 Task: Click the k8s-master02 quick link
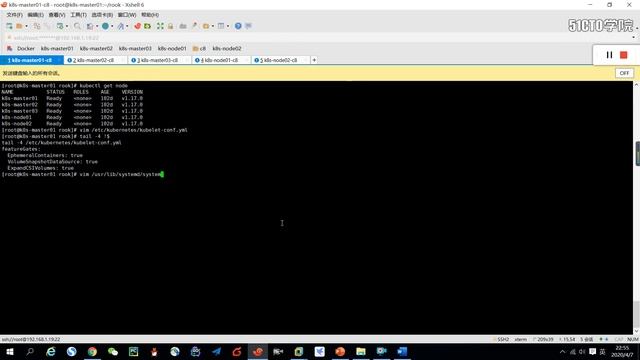click(96, 49)
